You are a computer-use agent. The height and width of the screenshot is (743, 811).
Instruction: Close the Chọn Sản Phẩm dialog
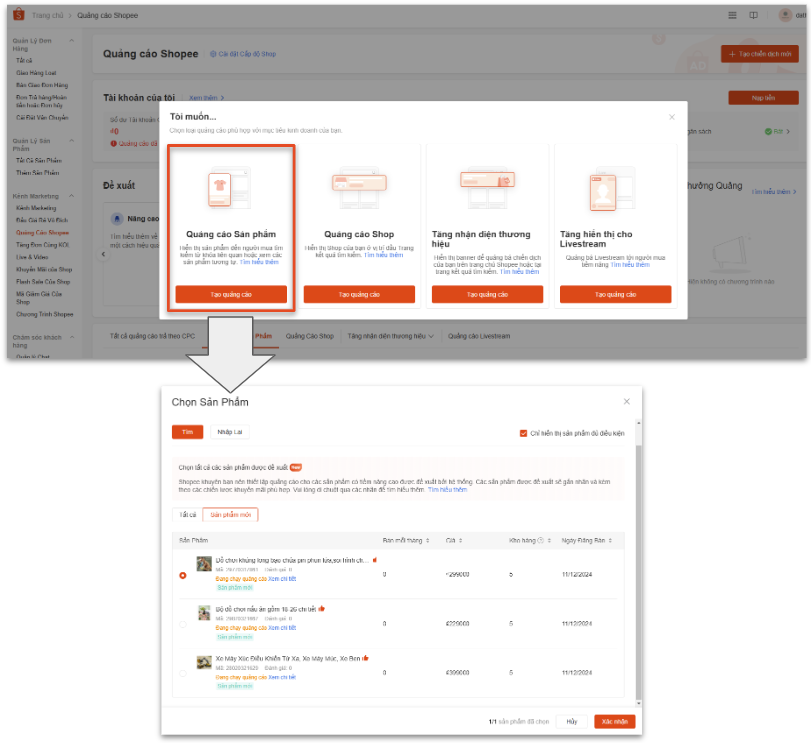627,401
